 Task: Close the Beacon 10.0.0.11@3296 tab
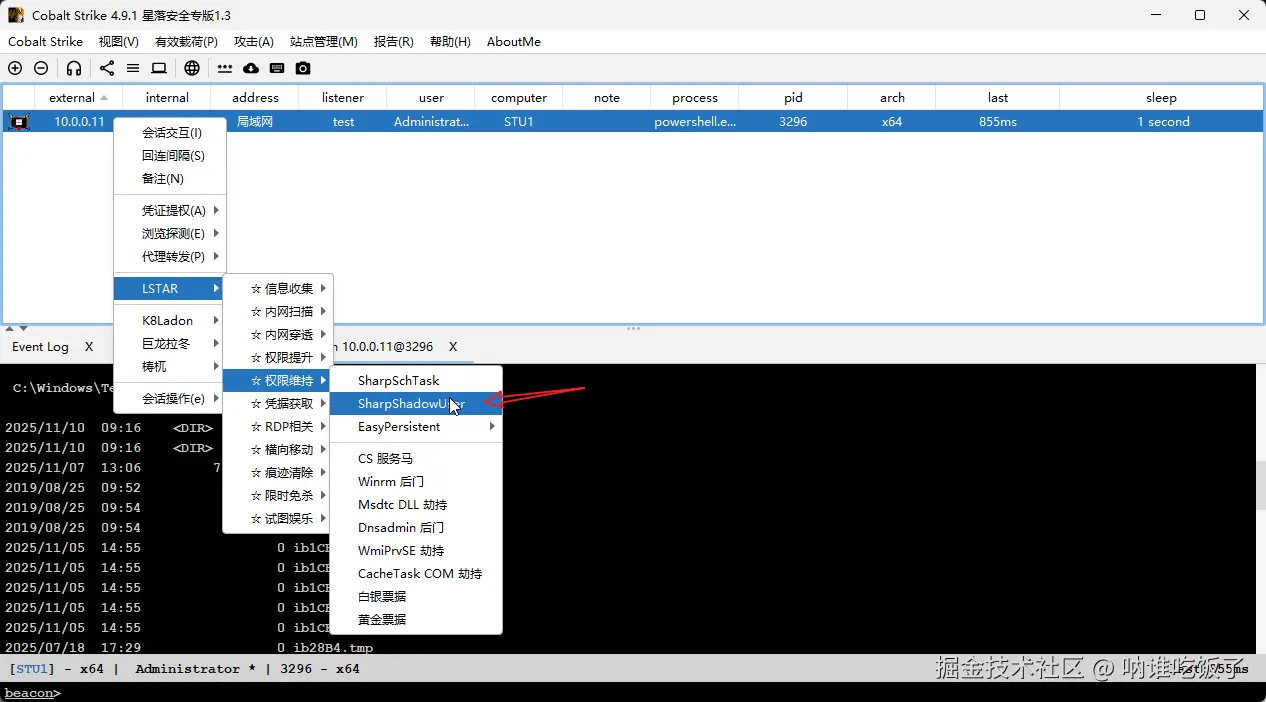(453, 347)
